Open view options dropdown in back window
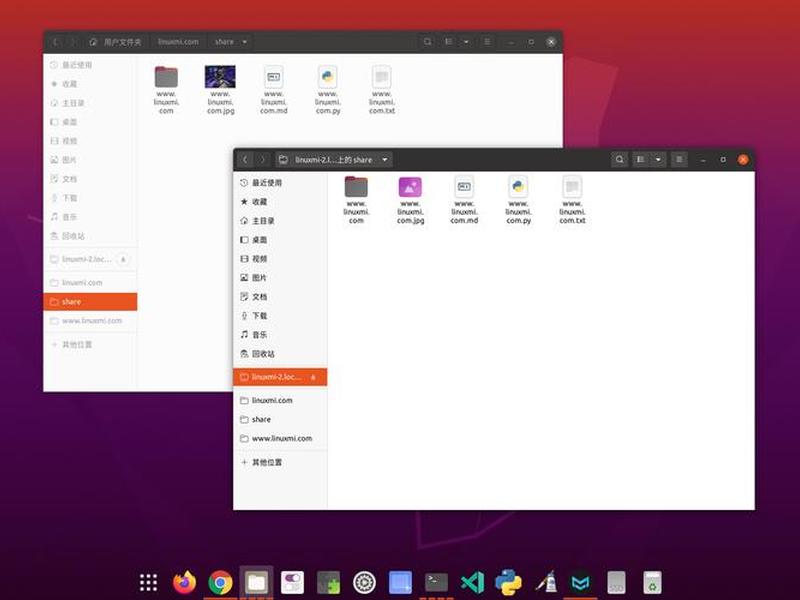The image size is (800, 600). click(x=466, y=42)
